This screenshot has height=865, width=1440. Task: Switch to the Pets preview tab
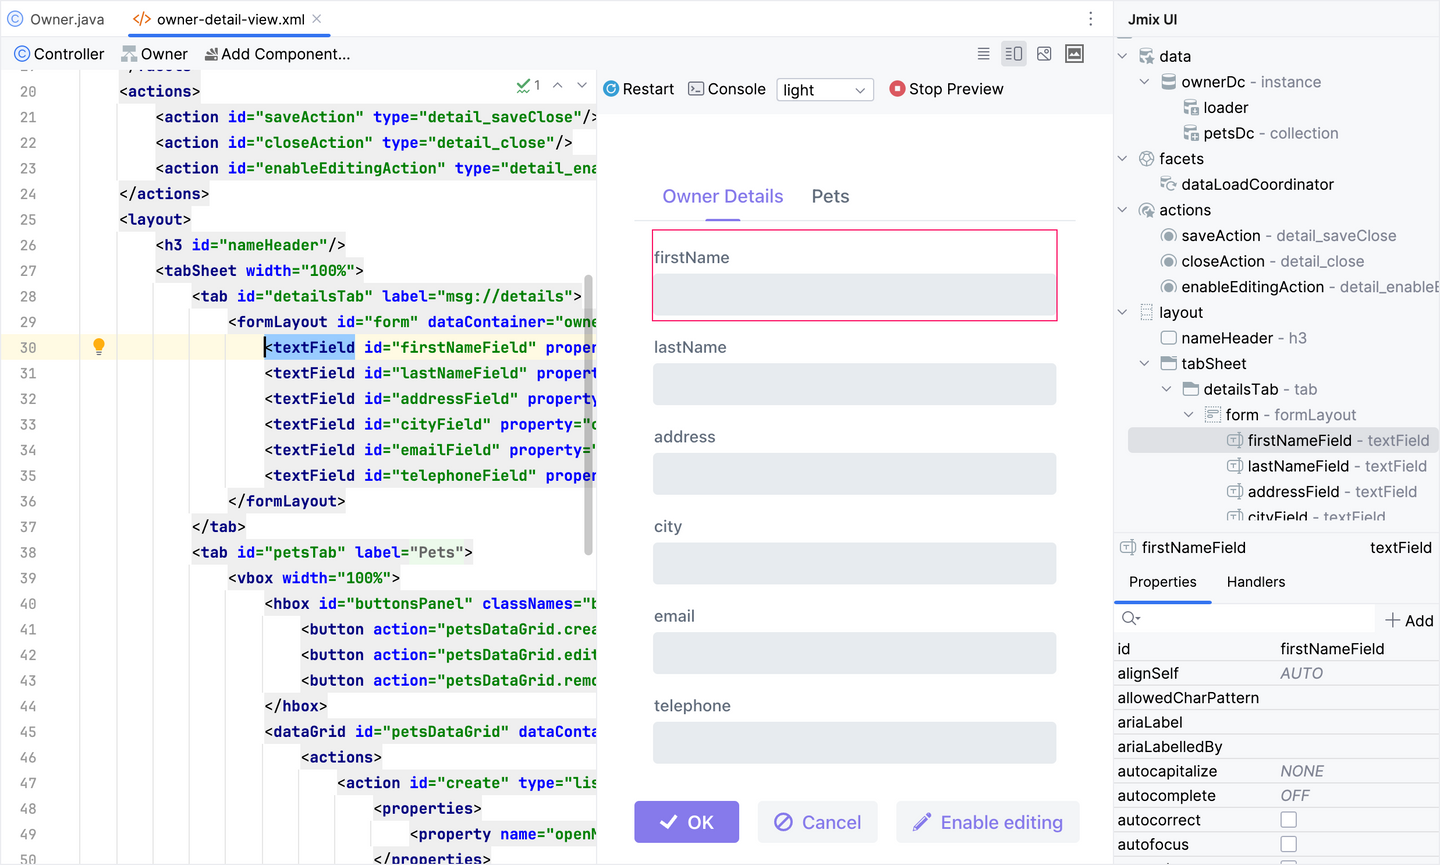(830, 197)
